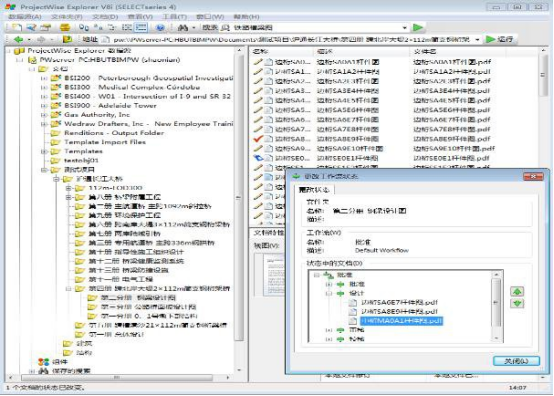Expand the BSI200 Peterborough Geospatial folder

click(x=44, y=78)
